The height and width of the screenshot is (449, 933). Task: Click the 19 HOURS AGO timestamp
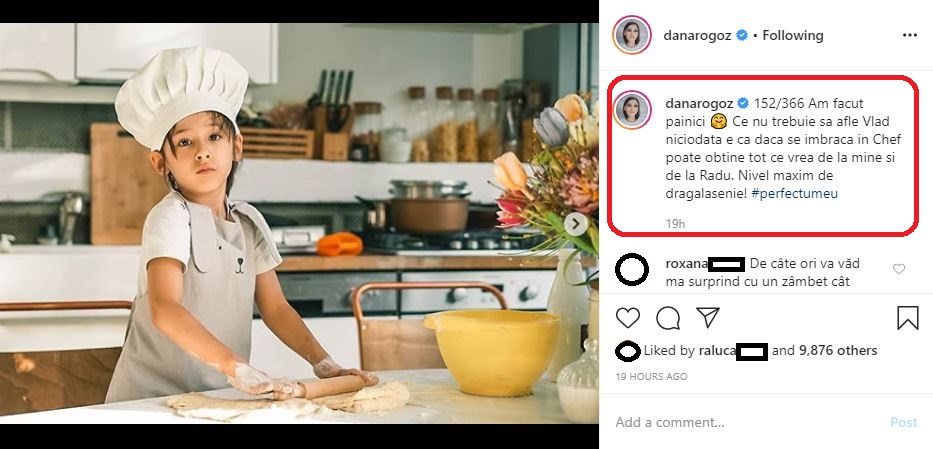coord(651,377)
